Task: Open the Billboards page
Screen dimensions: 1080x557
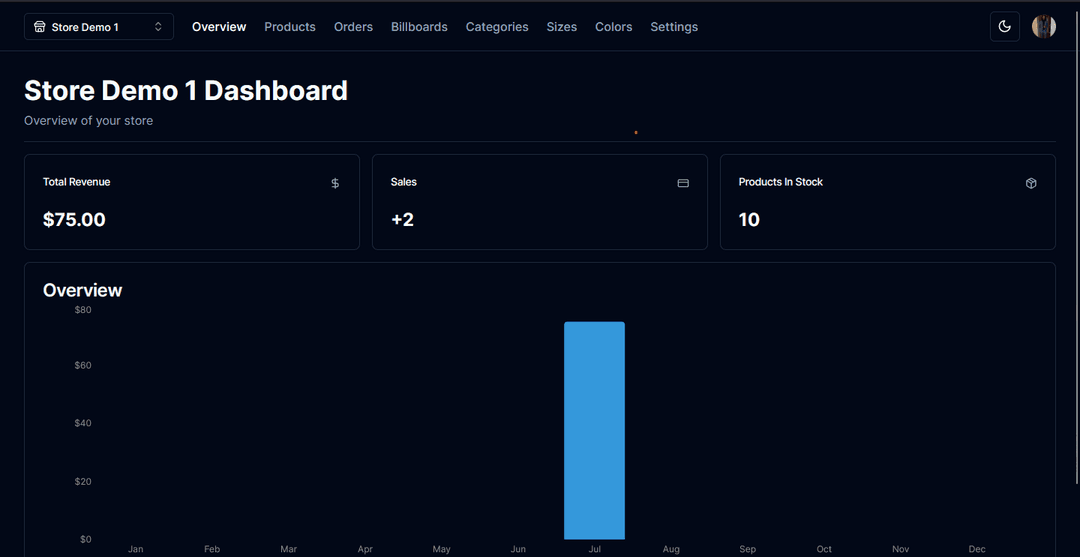Action: point(419,27)
